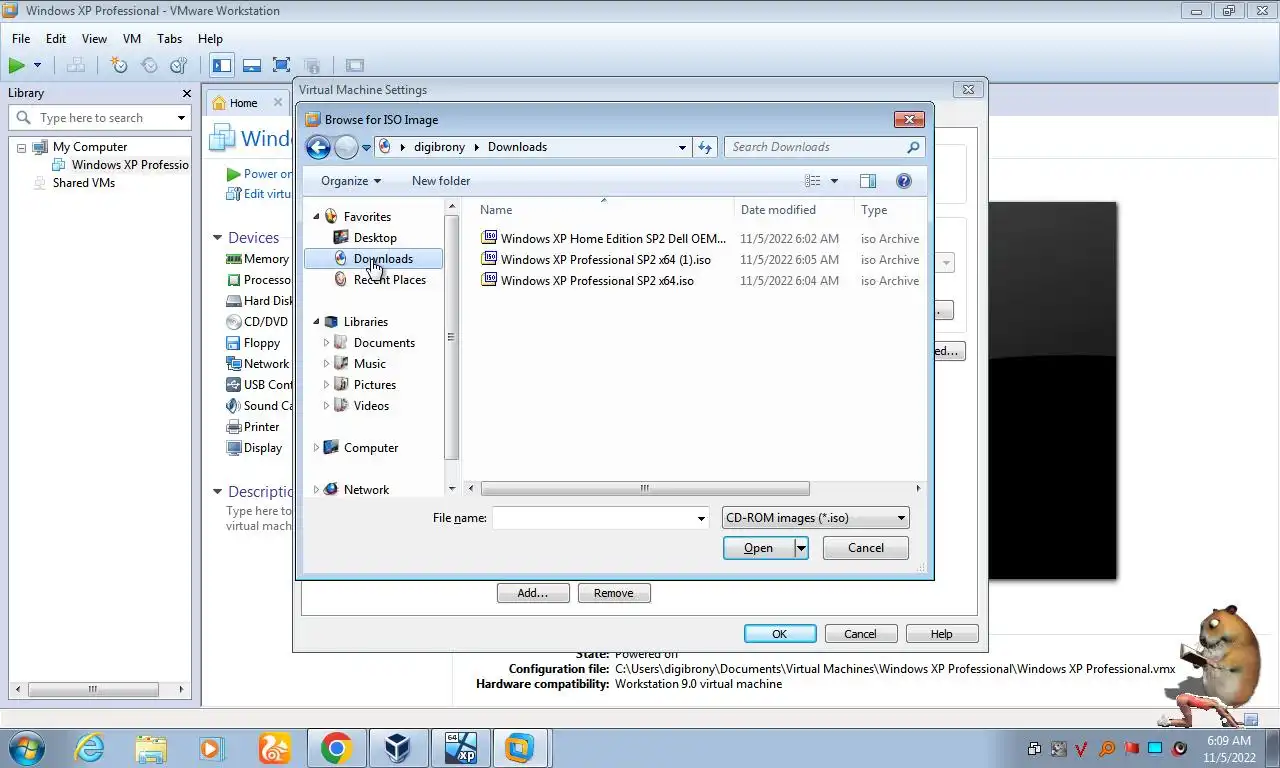This screenshot has width=1280, height=768.
Task: Click the thumbnail bar toolbar icon
Action: (252, 66)
